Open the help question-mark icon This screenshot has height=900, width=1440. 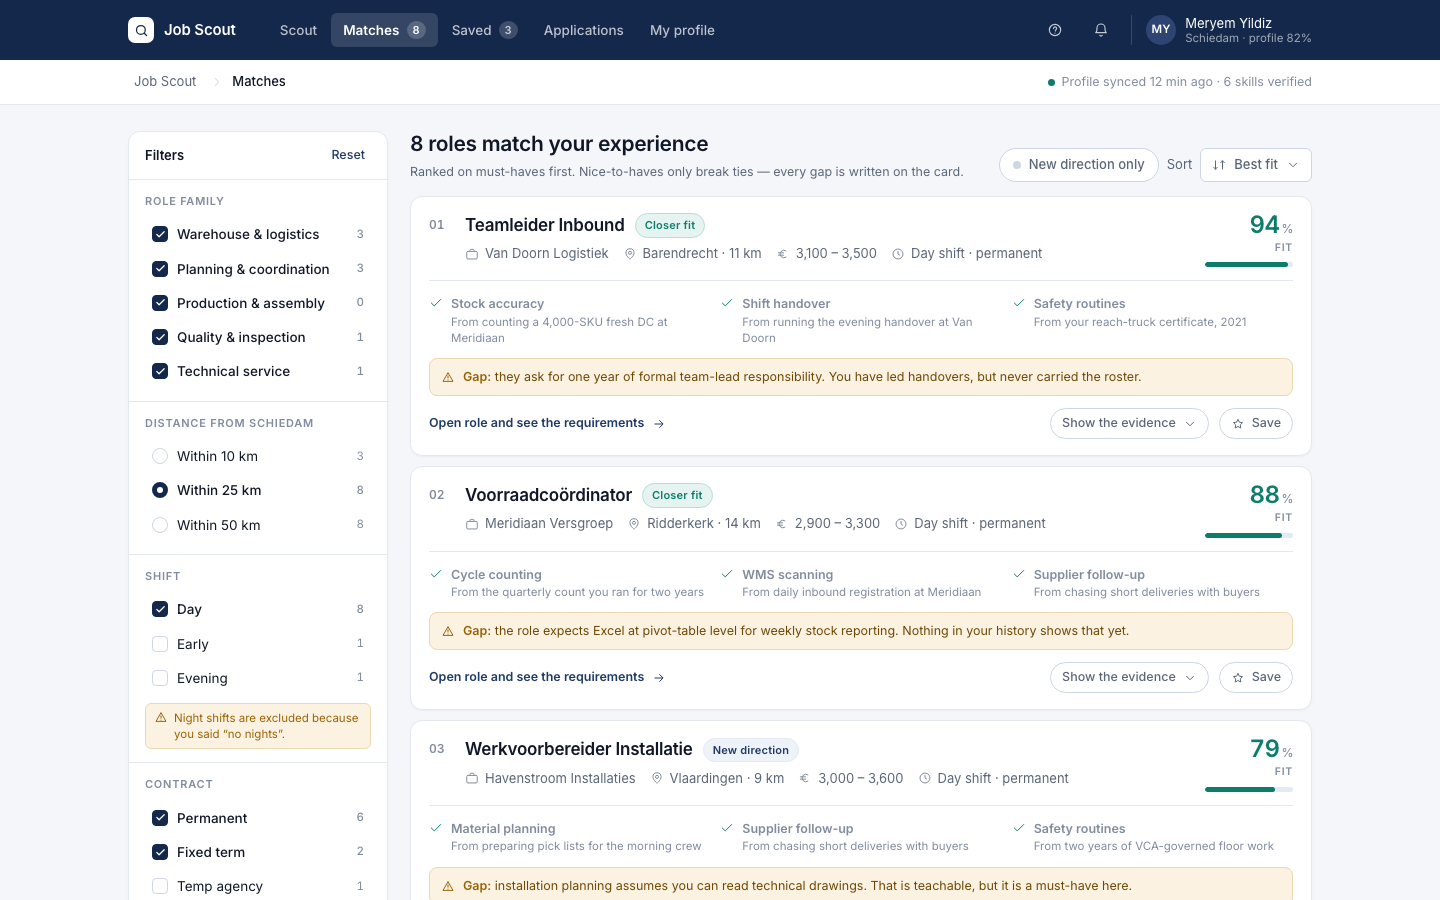coord(1055,30)
